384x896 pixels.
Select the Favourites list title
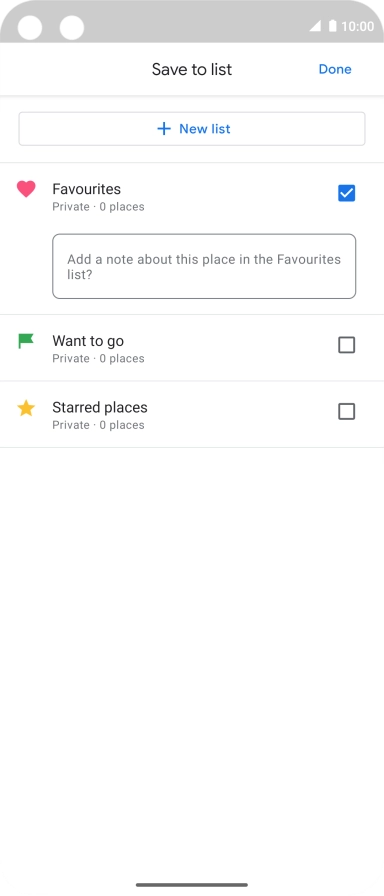click(x=86, y=189)
